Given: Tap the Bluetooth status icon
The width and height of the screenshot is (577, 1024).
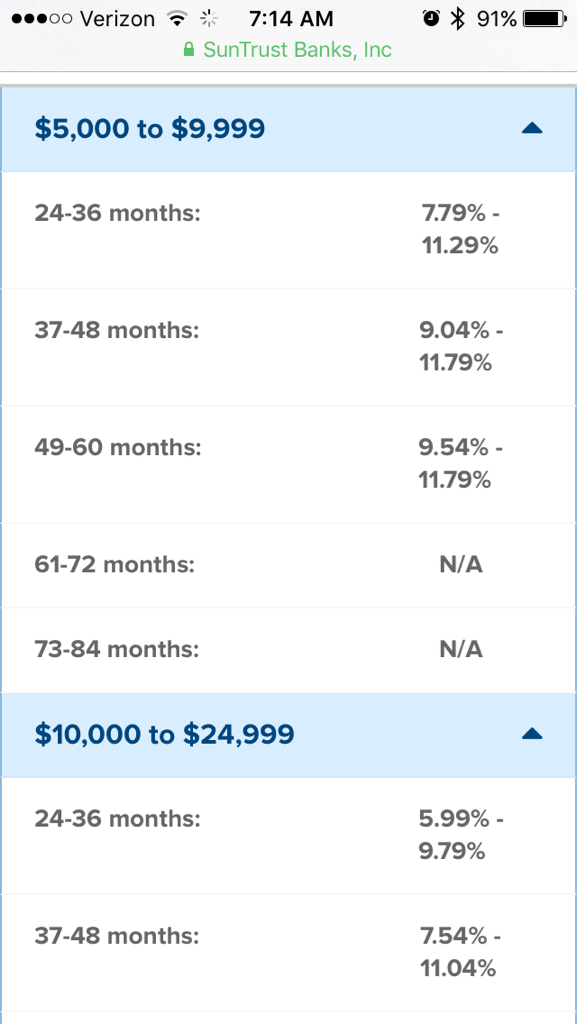Looking at the screenshot, I should (458, 20).
